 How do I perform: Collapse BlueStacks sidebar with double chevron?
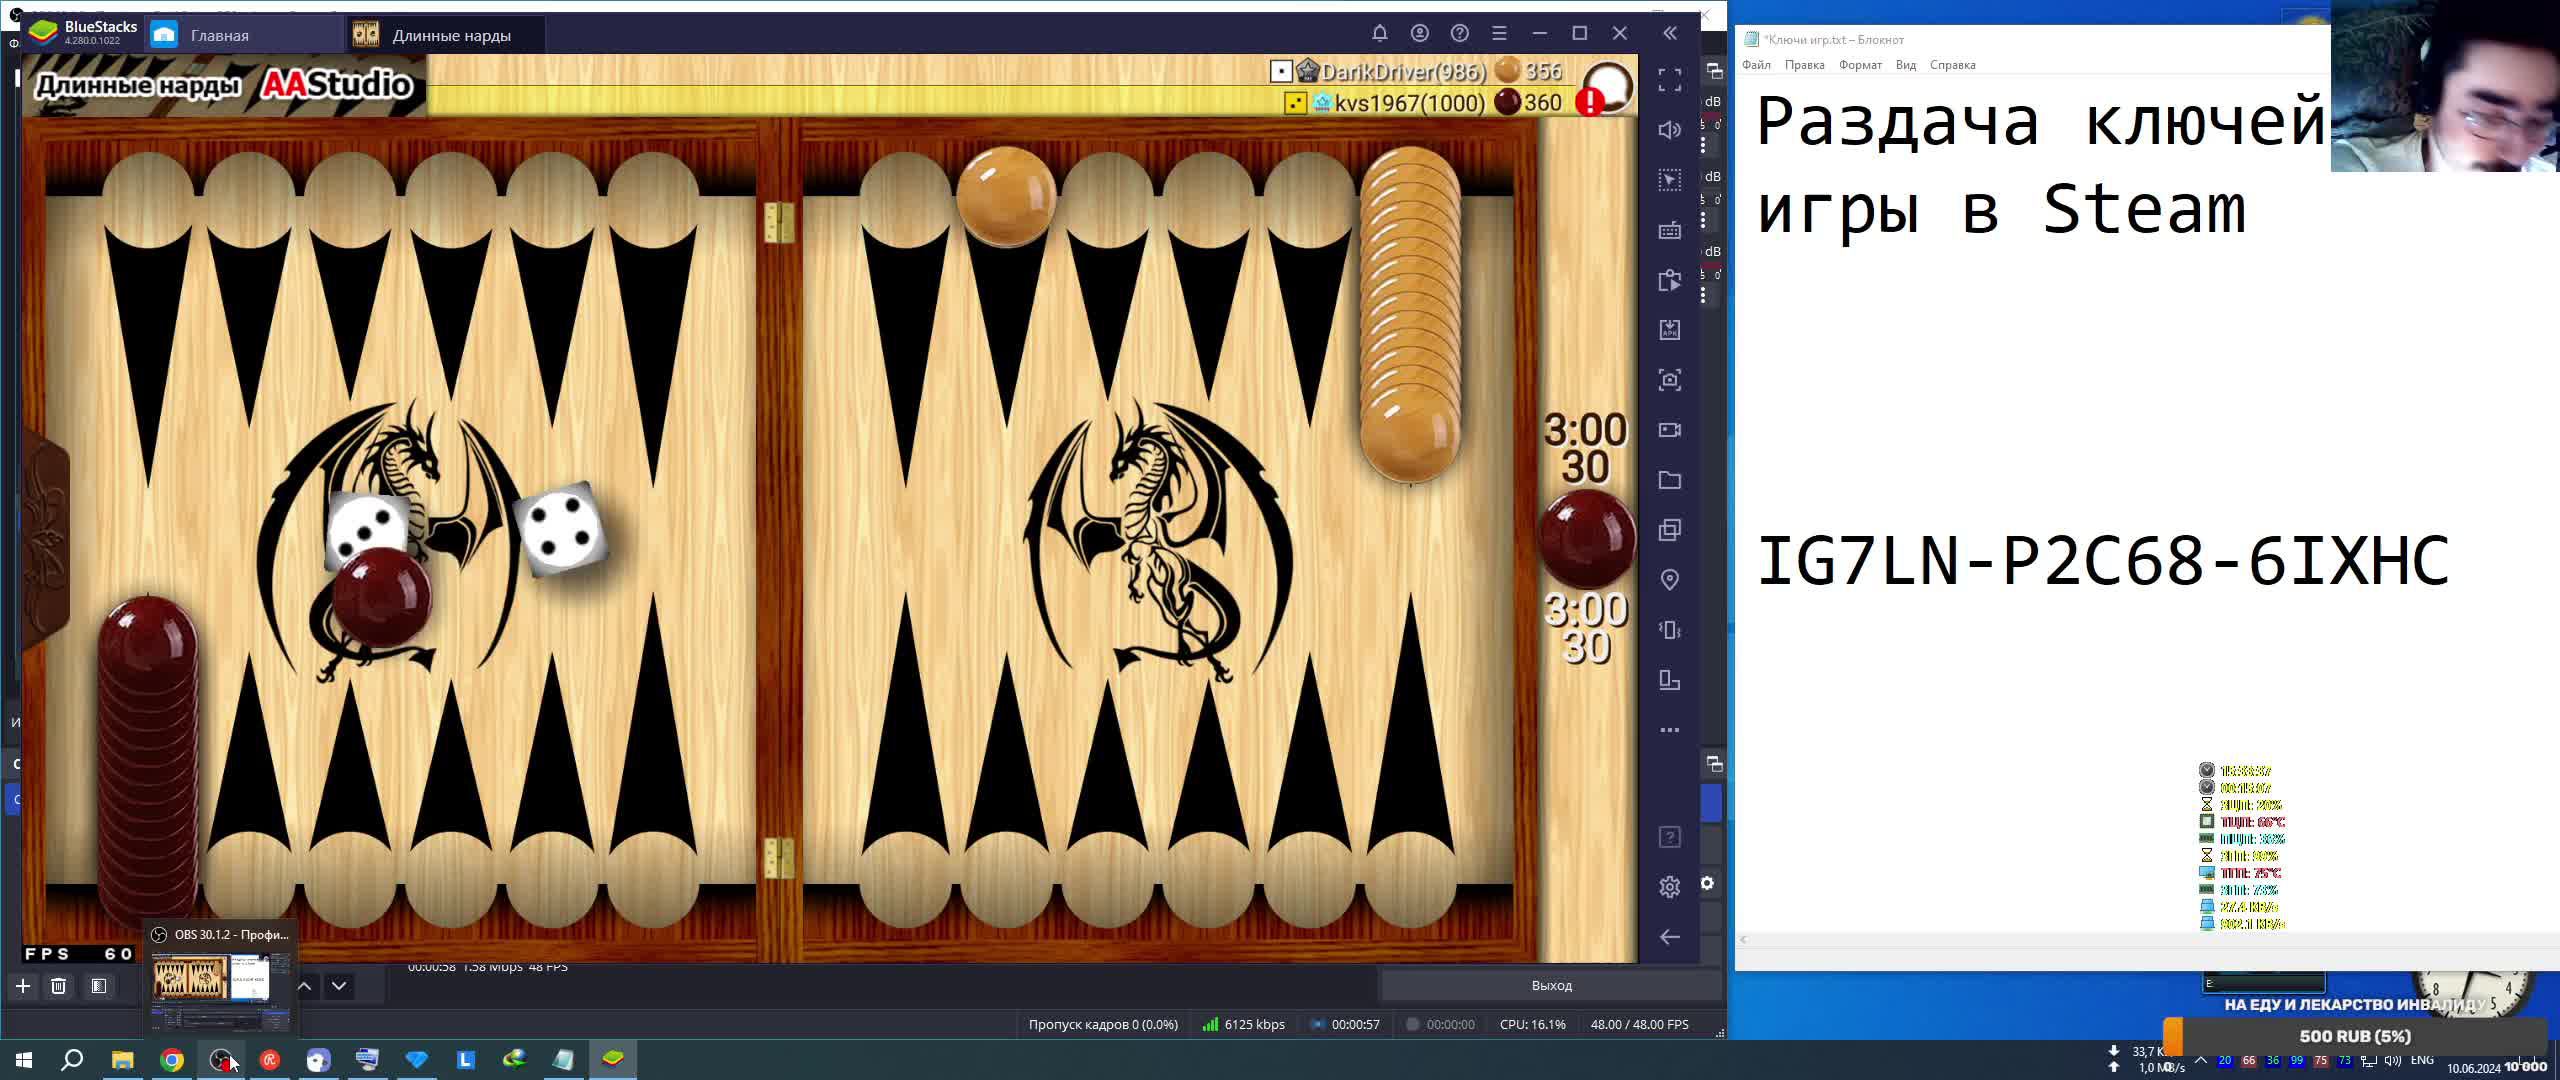1669,33
